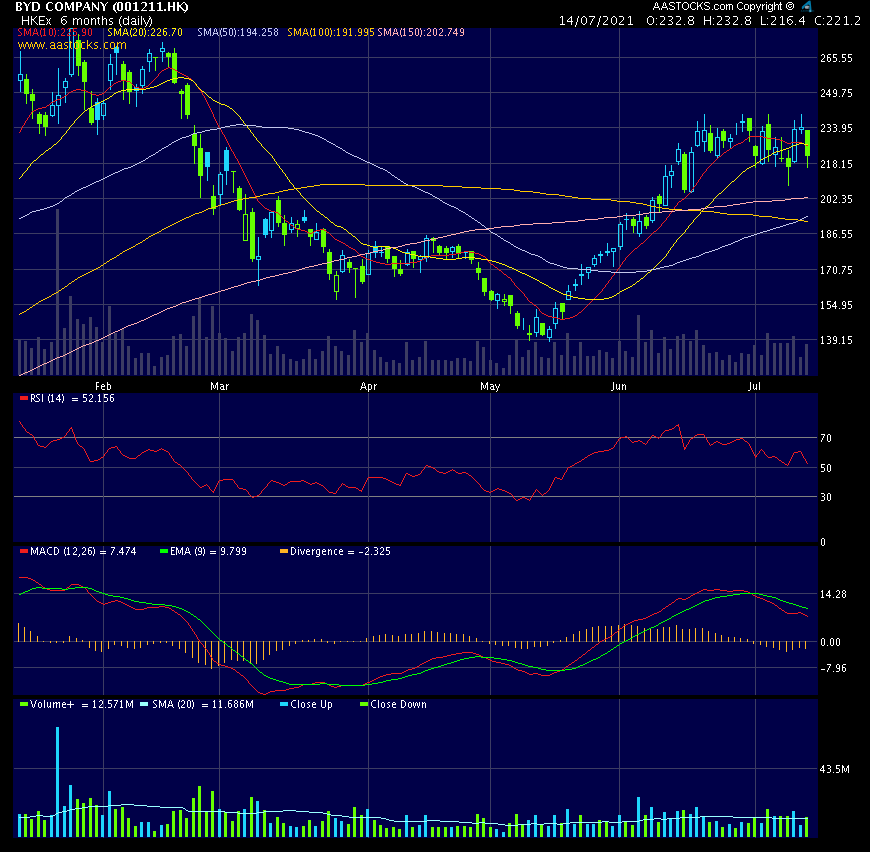Click the RSI 50 level label
Screen dimensions: 870x852
[x=826, y=468]
